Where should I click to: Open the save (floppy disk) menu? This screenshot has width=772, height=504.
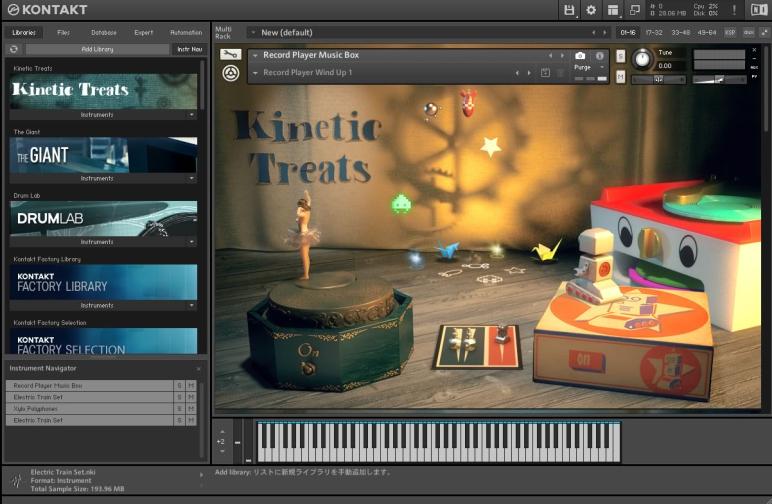[x=569, y=10]
